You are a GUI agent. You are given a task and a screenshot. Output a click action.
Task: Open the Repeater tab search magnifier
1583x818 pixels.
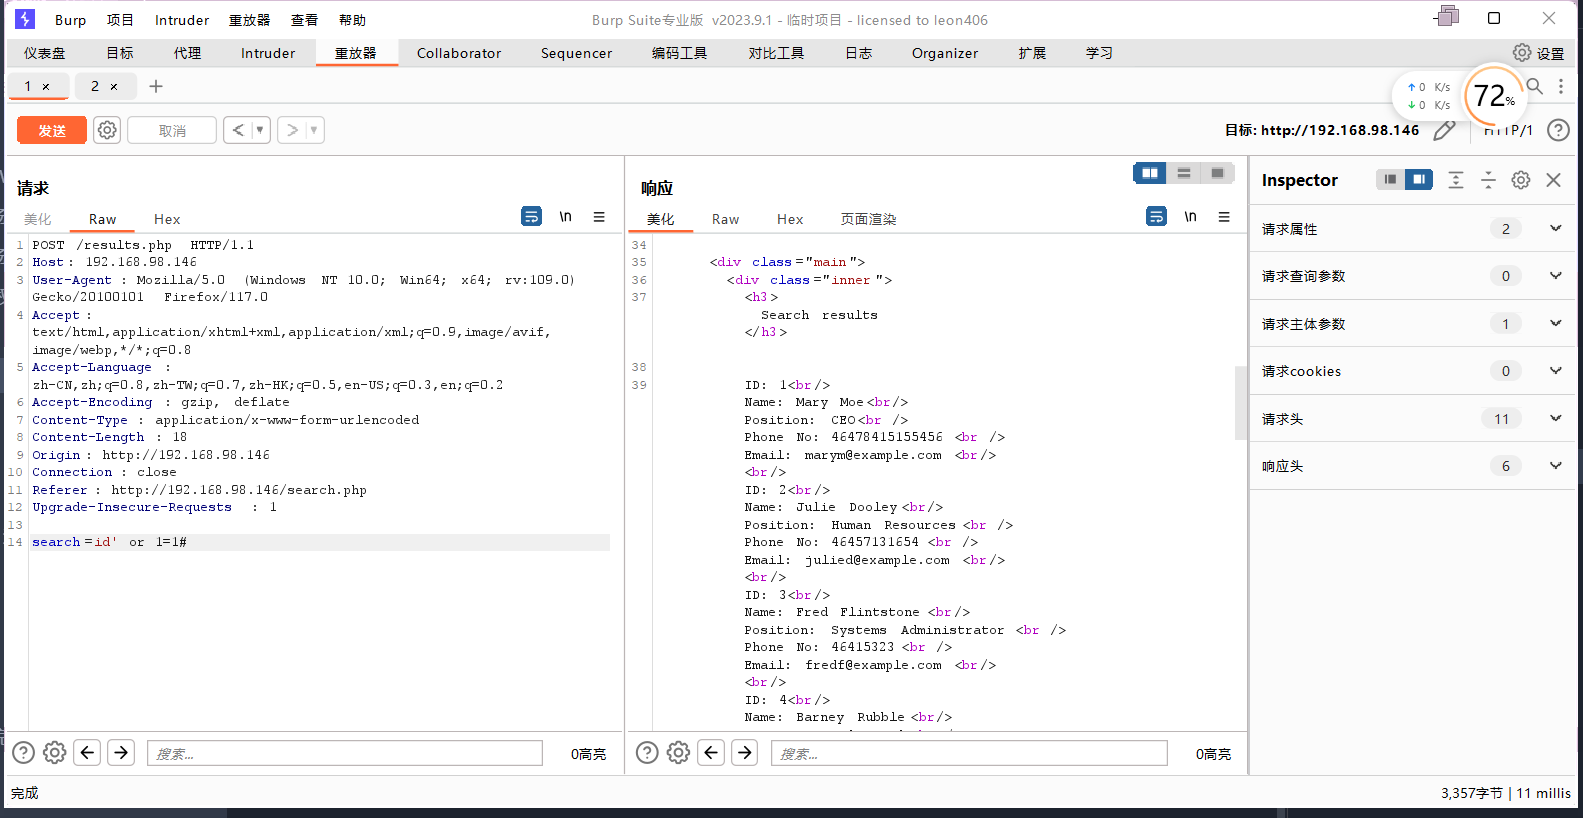pos(1535,86)
